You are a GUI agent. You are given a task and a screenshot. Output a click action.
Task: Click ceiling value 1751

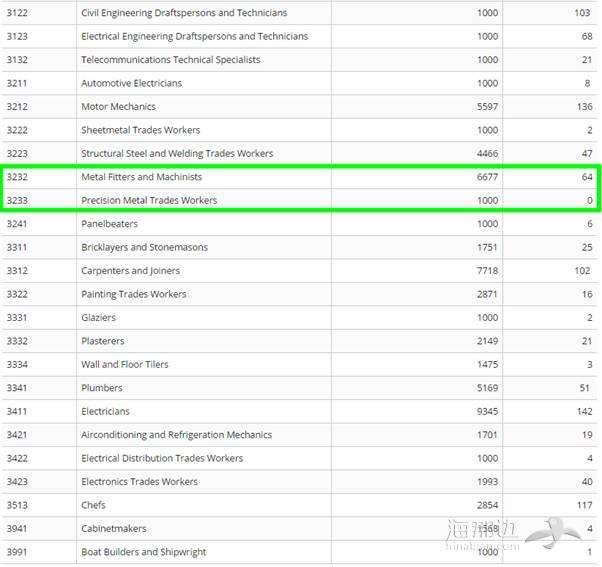click(487, 247)
